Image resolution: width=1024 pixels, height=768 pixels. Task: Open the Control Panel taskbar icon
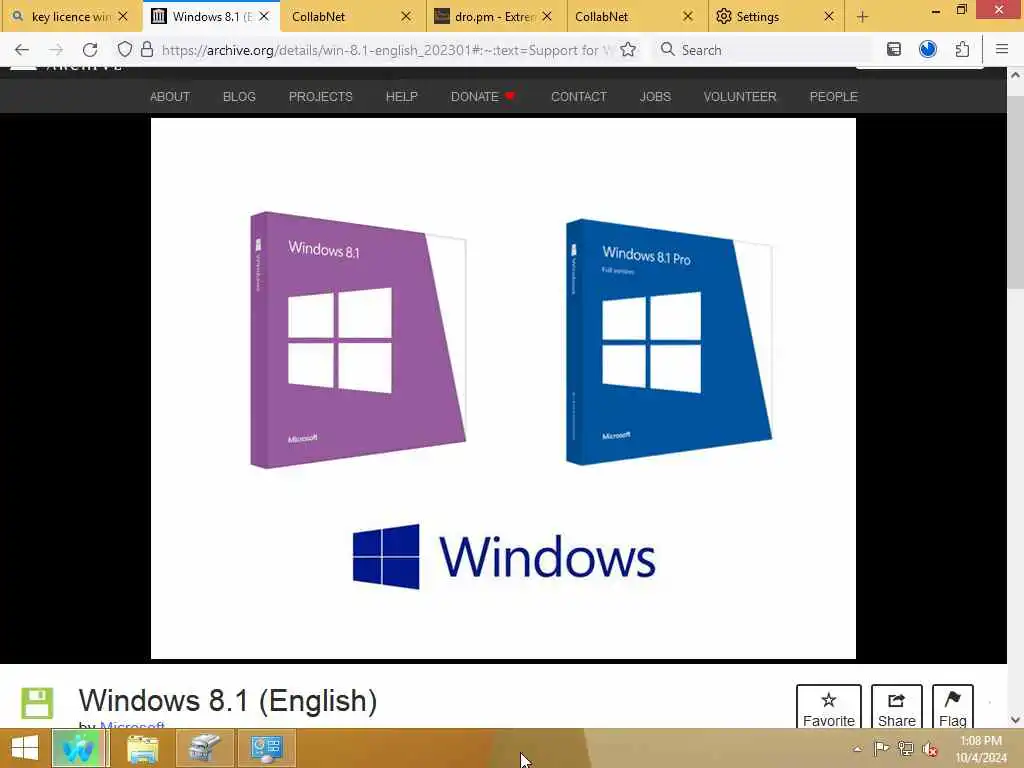click(266, 748)
